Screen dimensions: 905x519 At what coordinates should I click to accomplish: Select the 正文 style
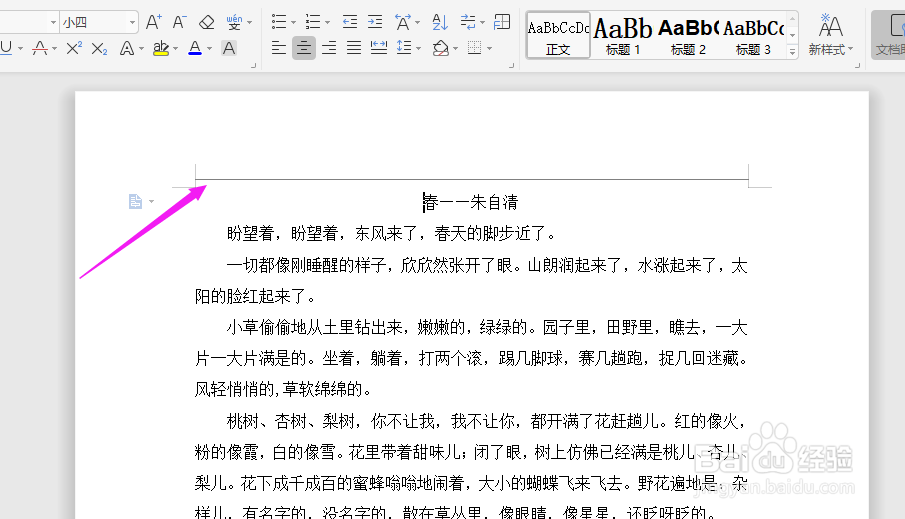point(558,36)
